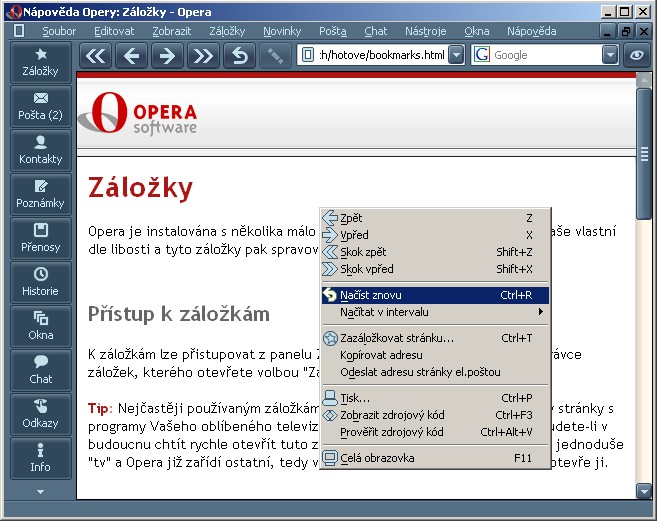
Task: Choose Zpět in the context menu
Action: [x=435, y=218]
